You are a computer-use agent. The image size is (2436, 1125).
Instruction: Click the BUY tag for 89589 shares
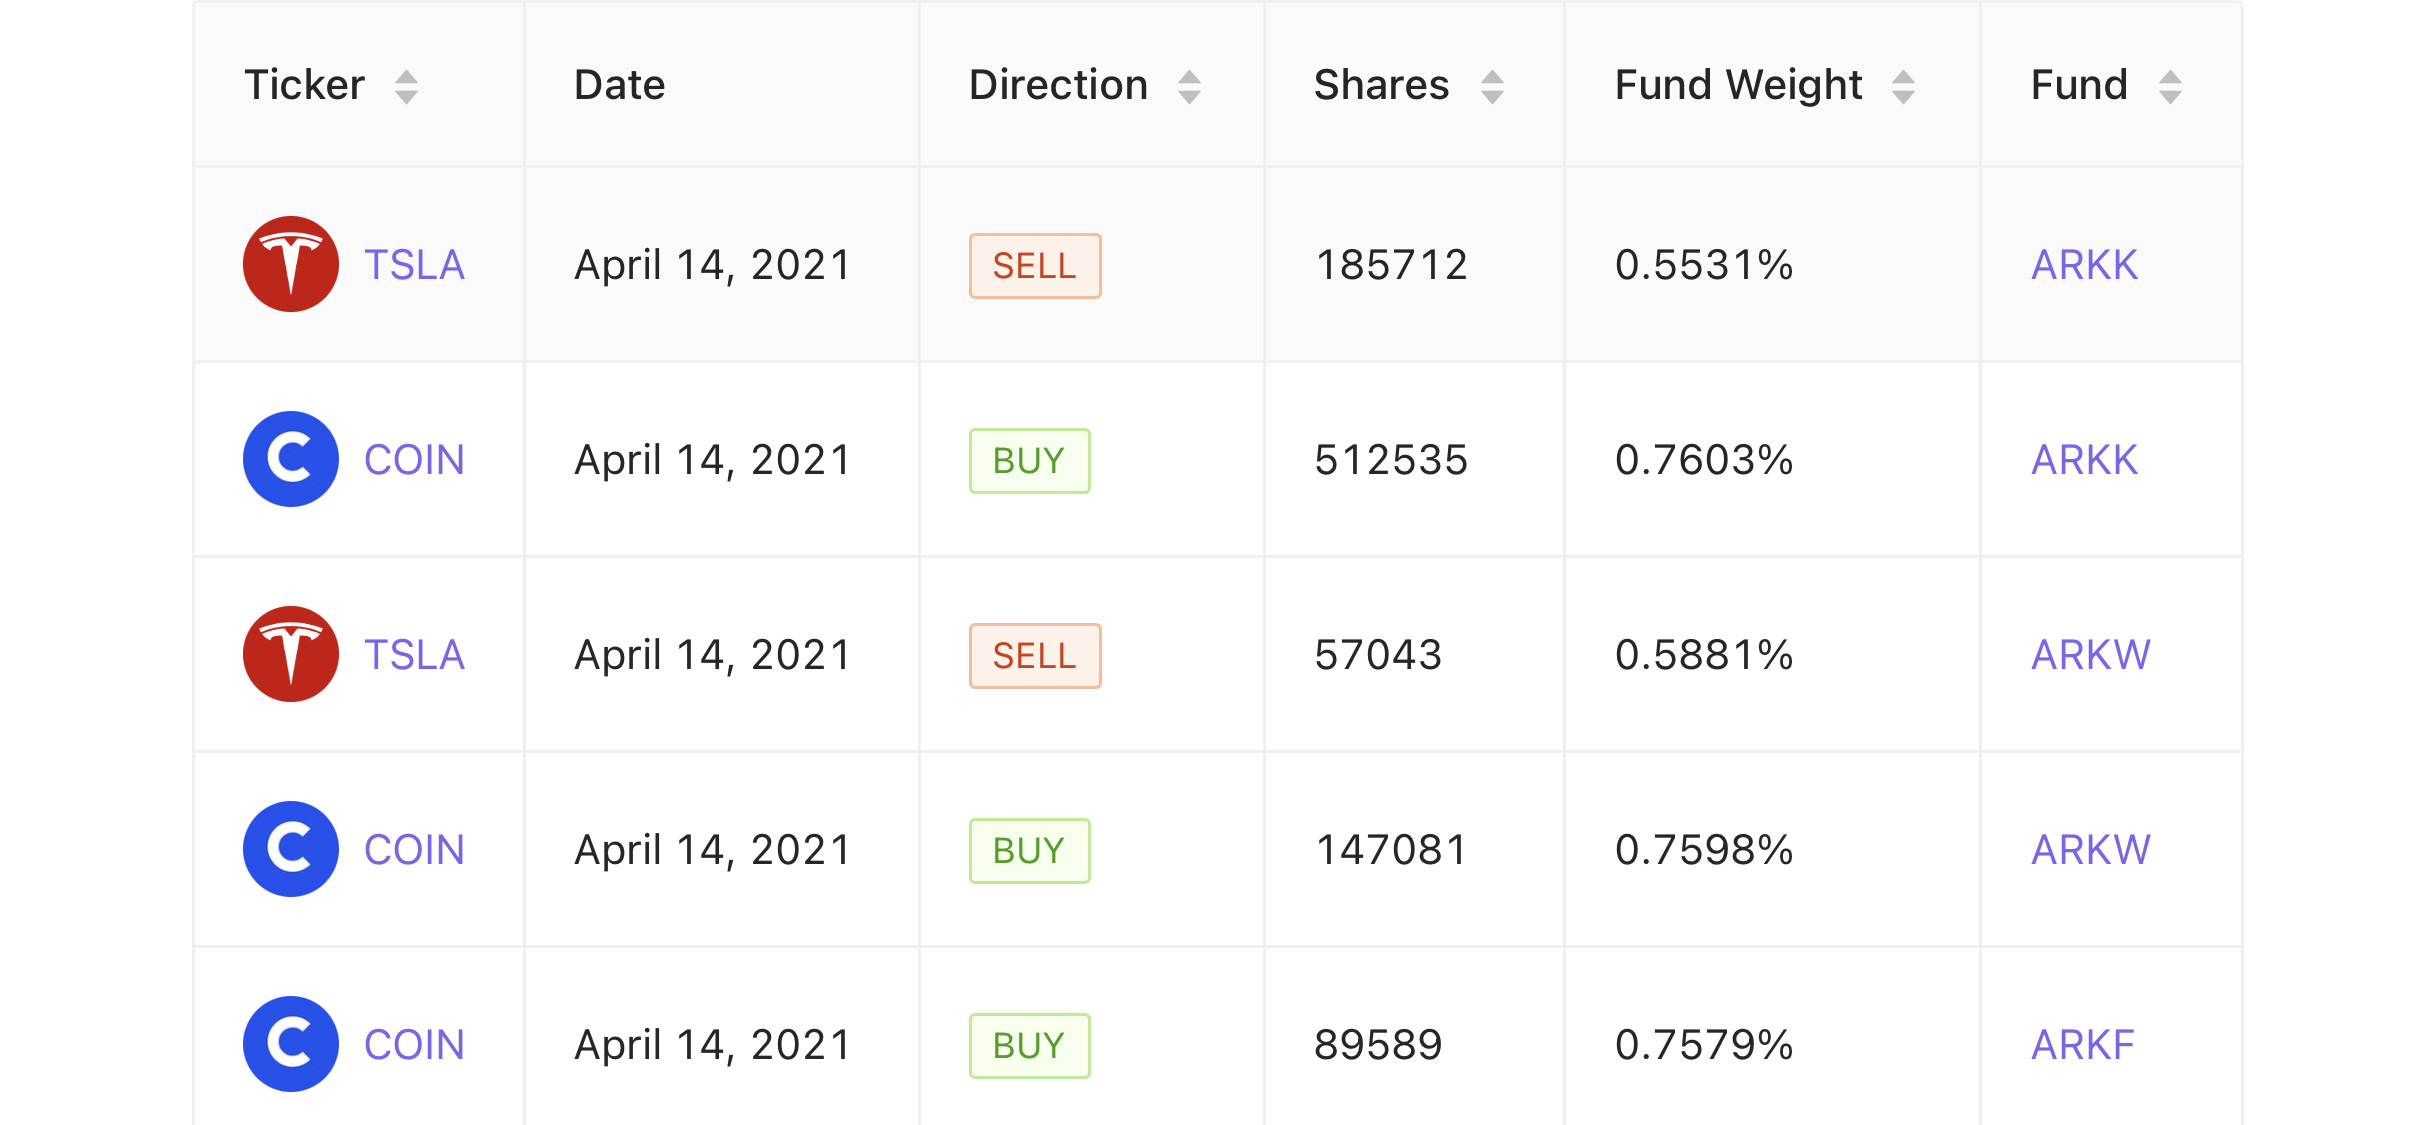point(1029,1046)
